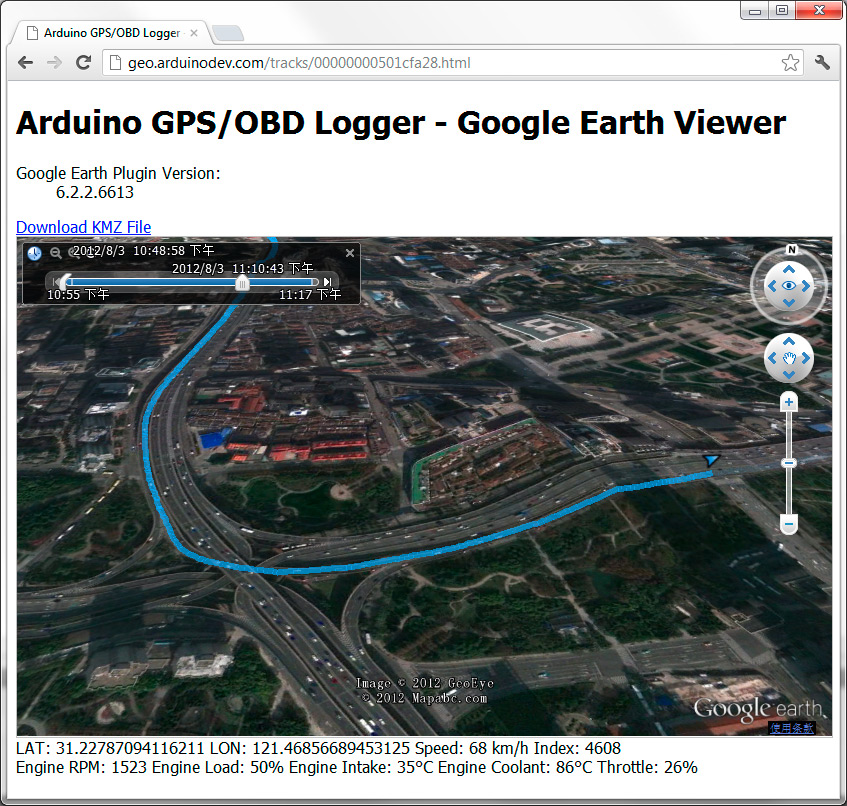Rotate view left with look joystick
Screen dimensions: 847x806
click(772, 286)
